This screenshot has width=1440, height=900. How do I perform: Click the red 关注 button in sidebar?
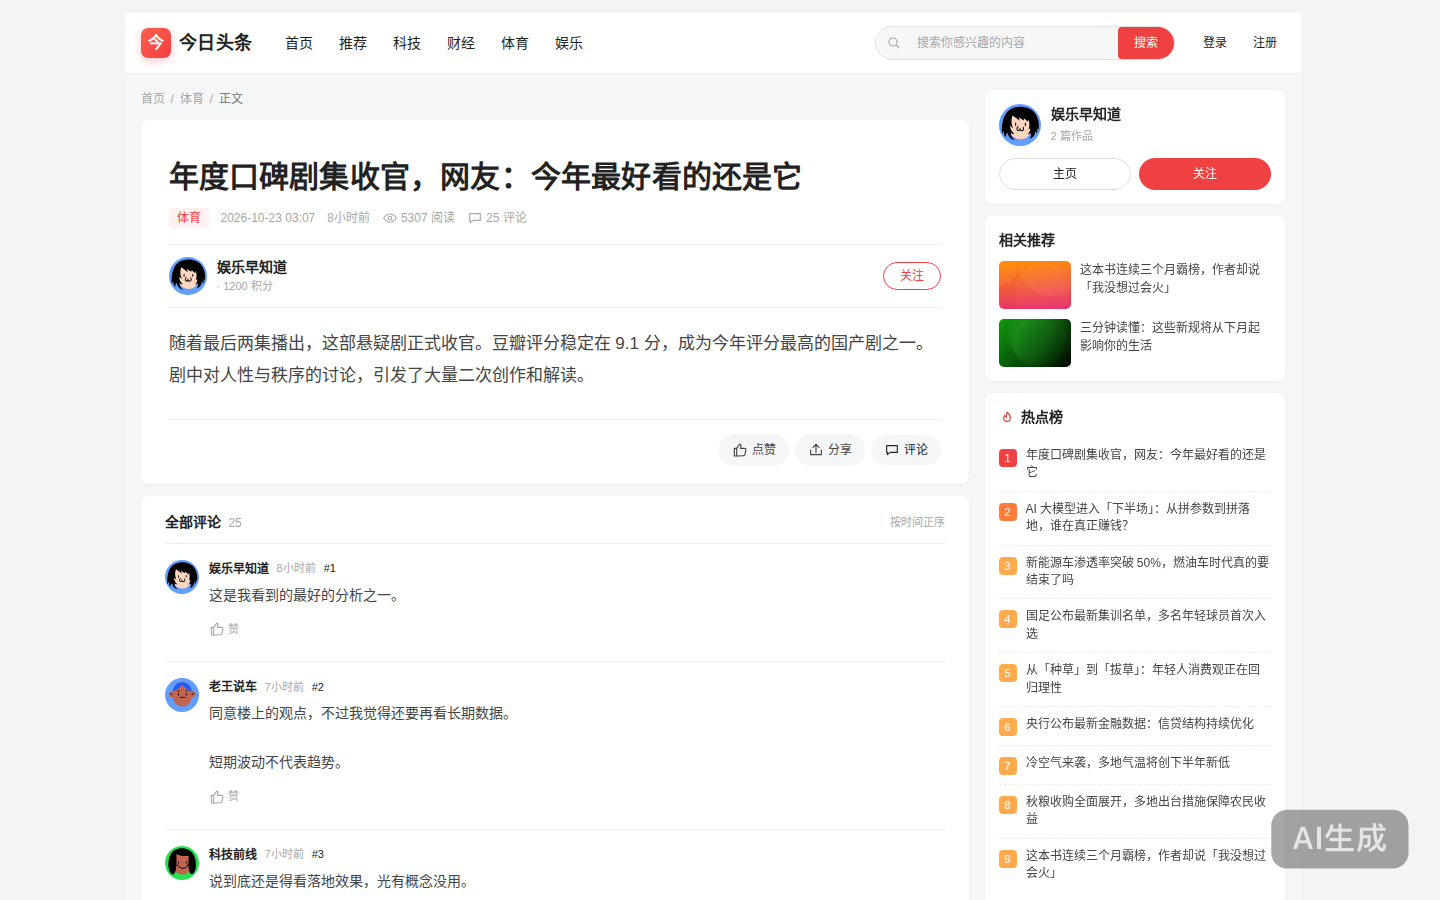pyautogui.click(x=1205, y=174)
